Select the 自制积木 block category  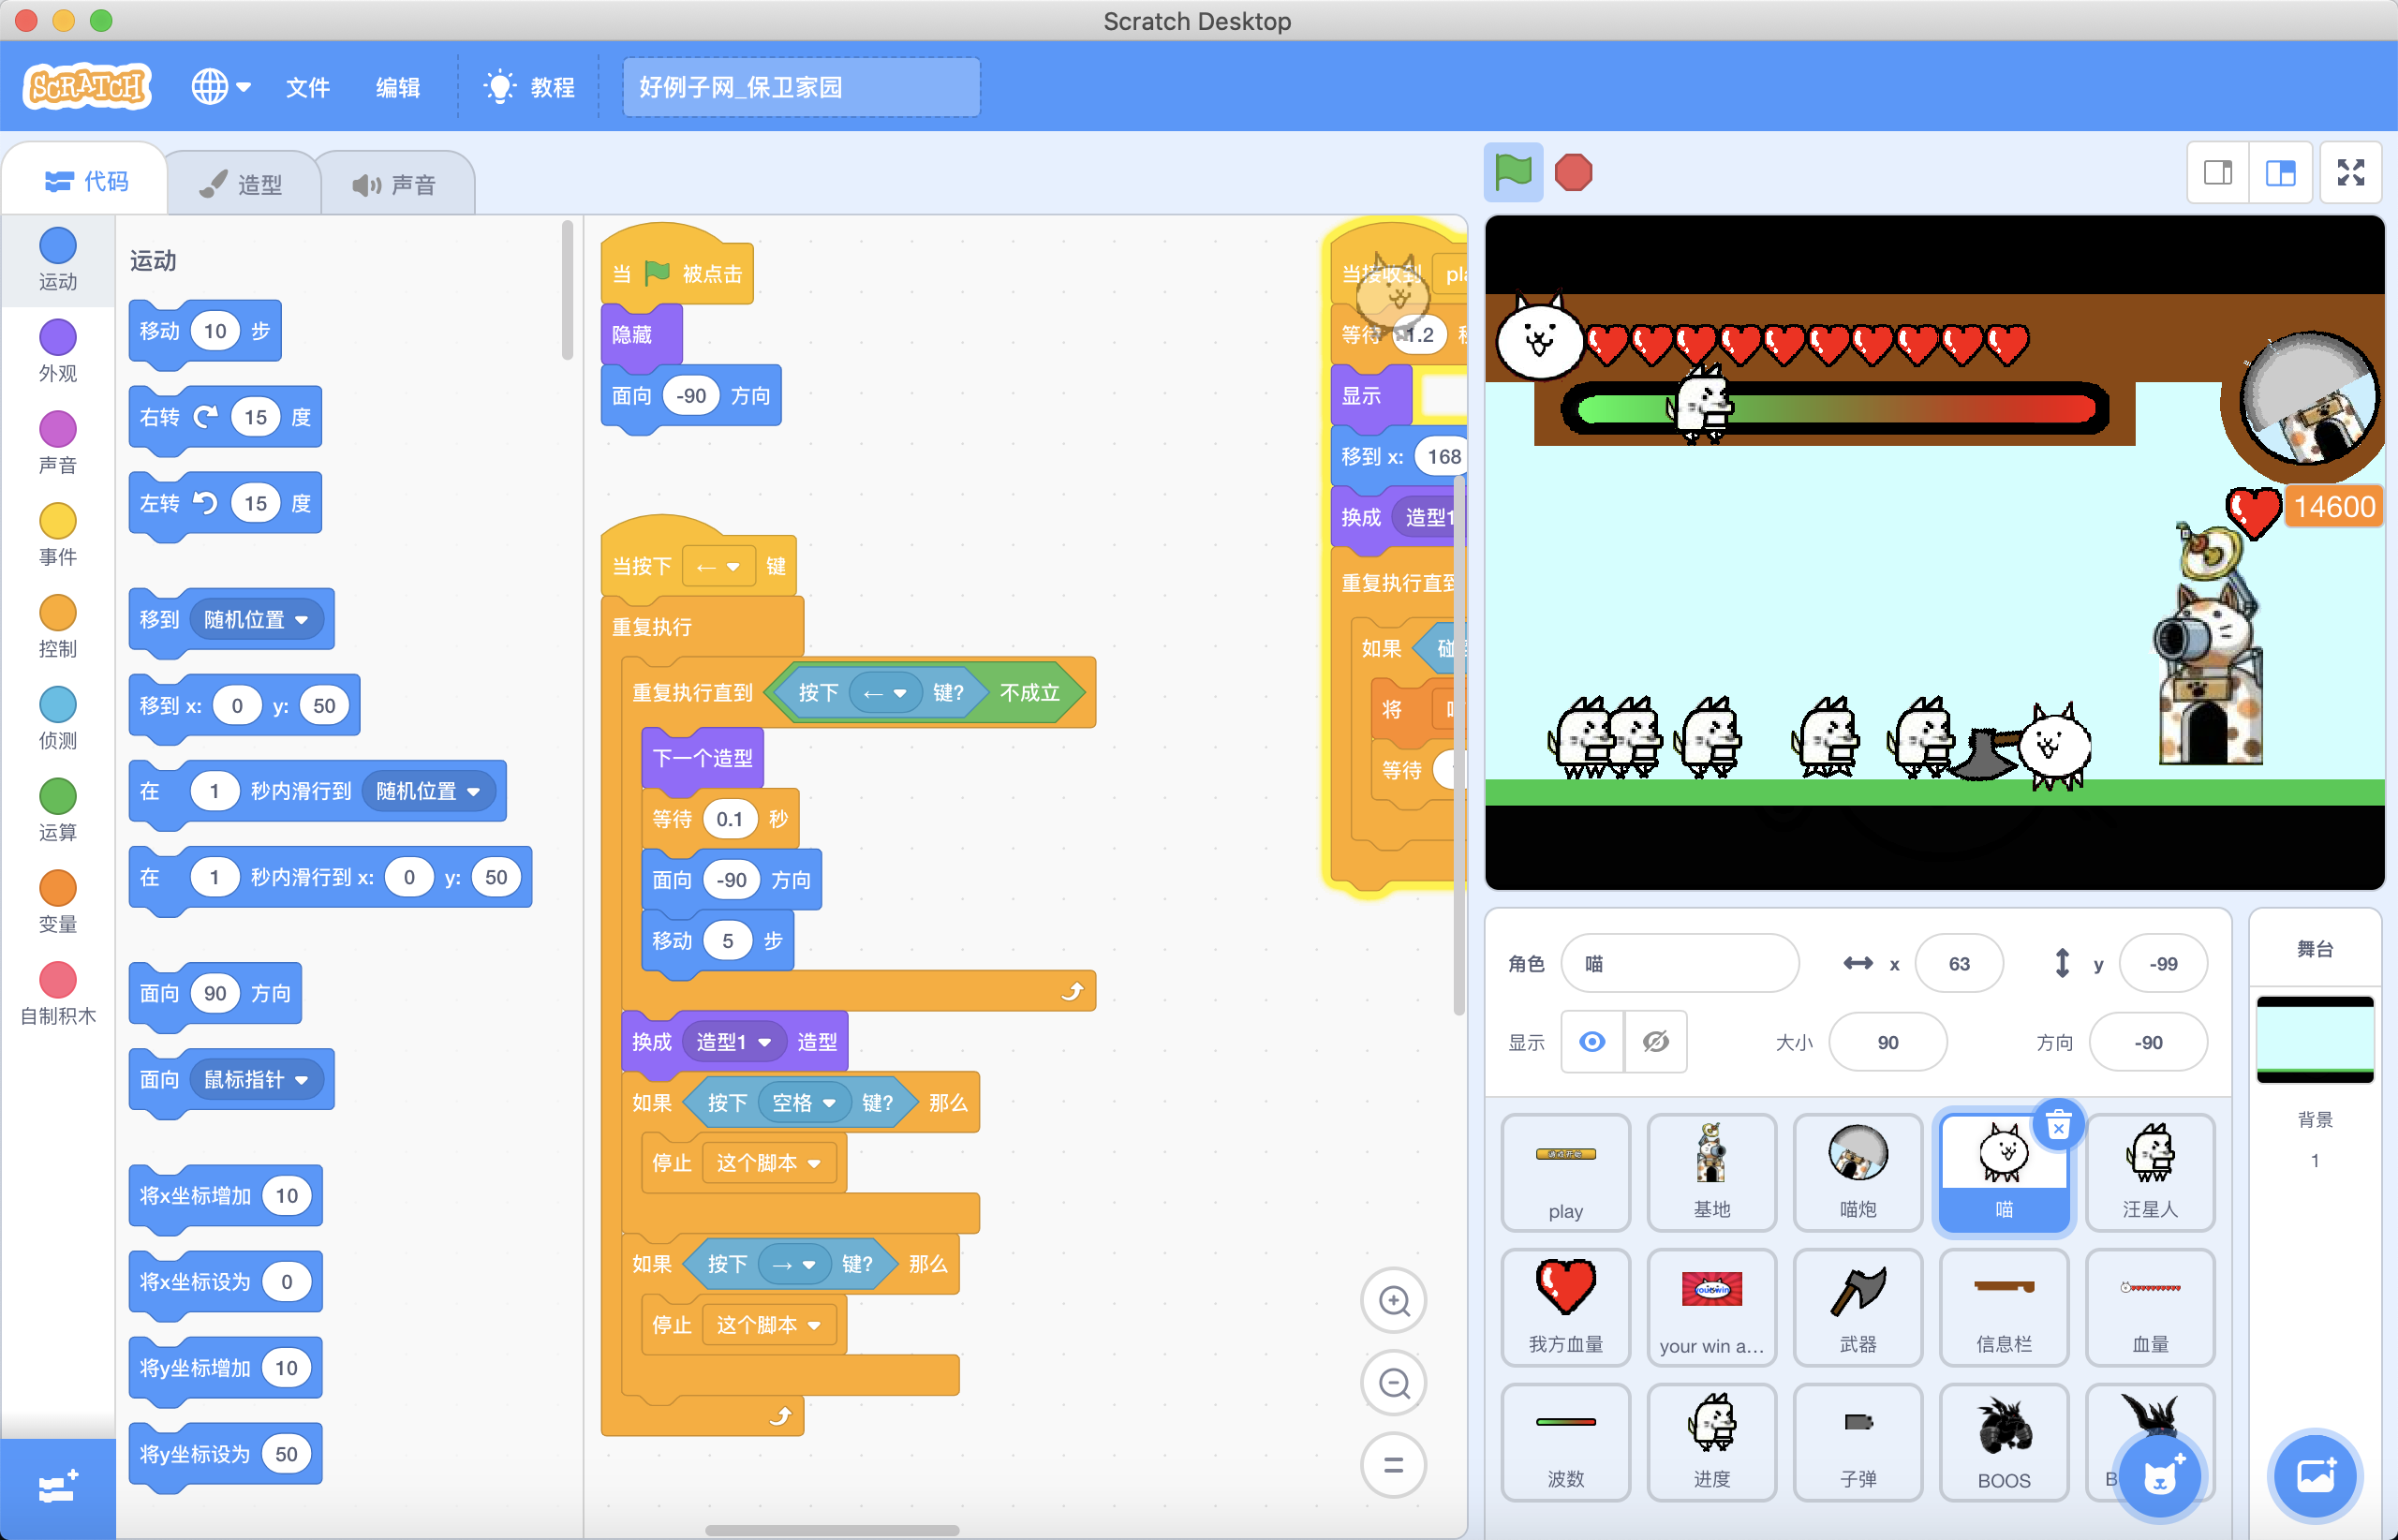[58, 995]
